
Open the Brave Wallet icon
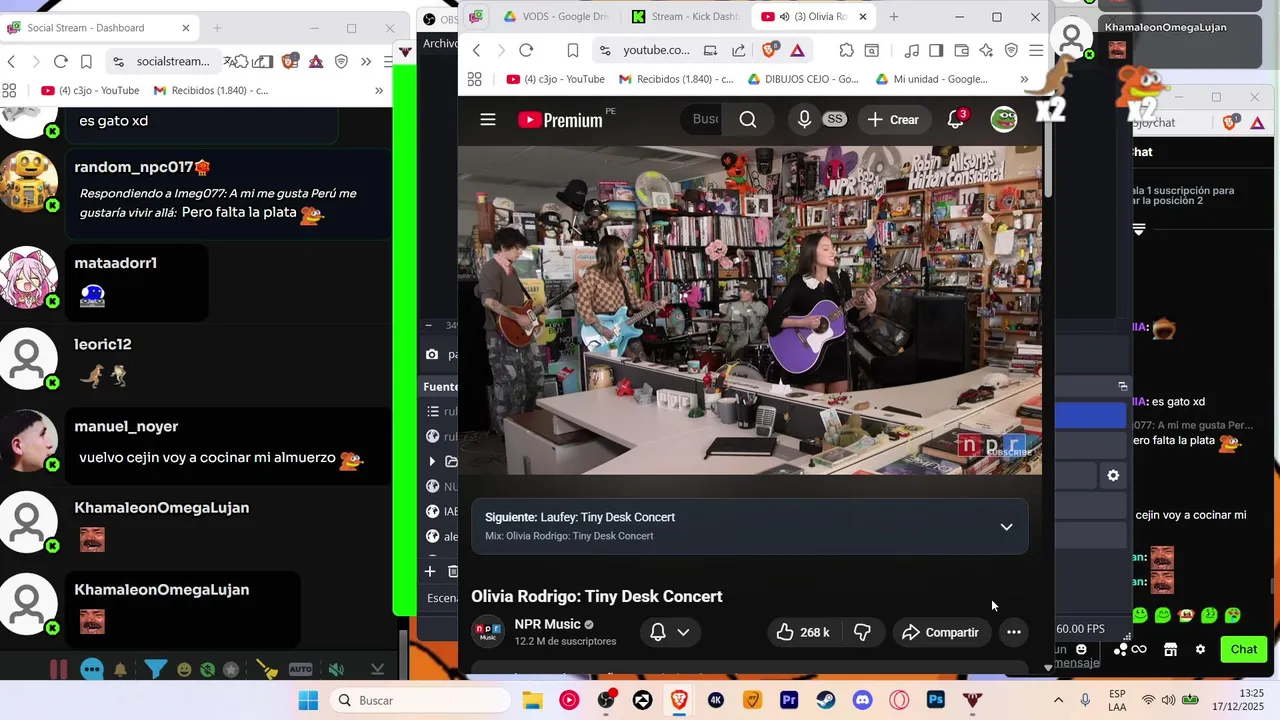click(x=961, y=50)
